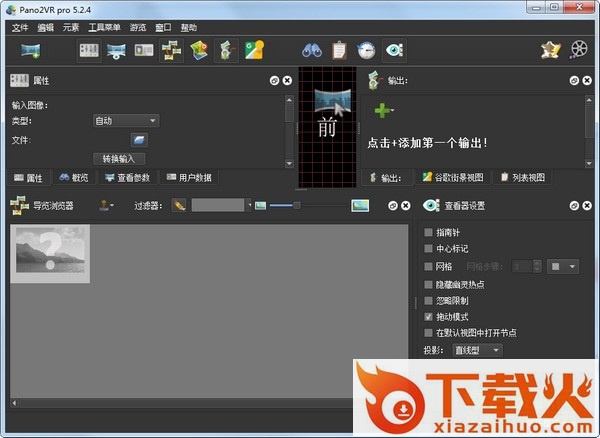Open the tour map toolbar icon

pos(199,50)
